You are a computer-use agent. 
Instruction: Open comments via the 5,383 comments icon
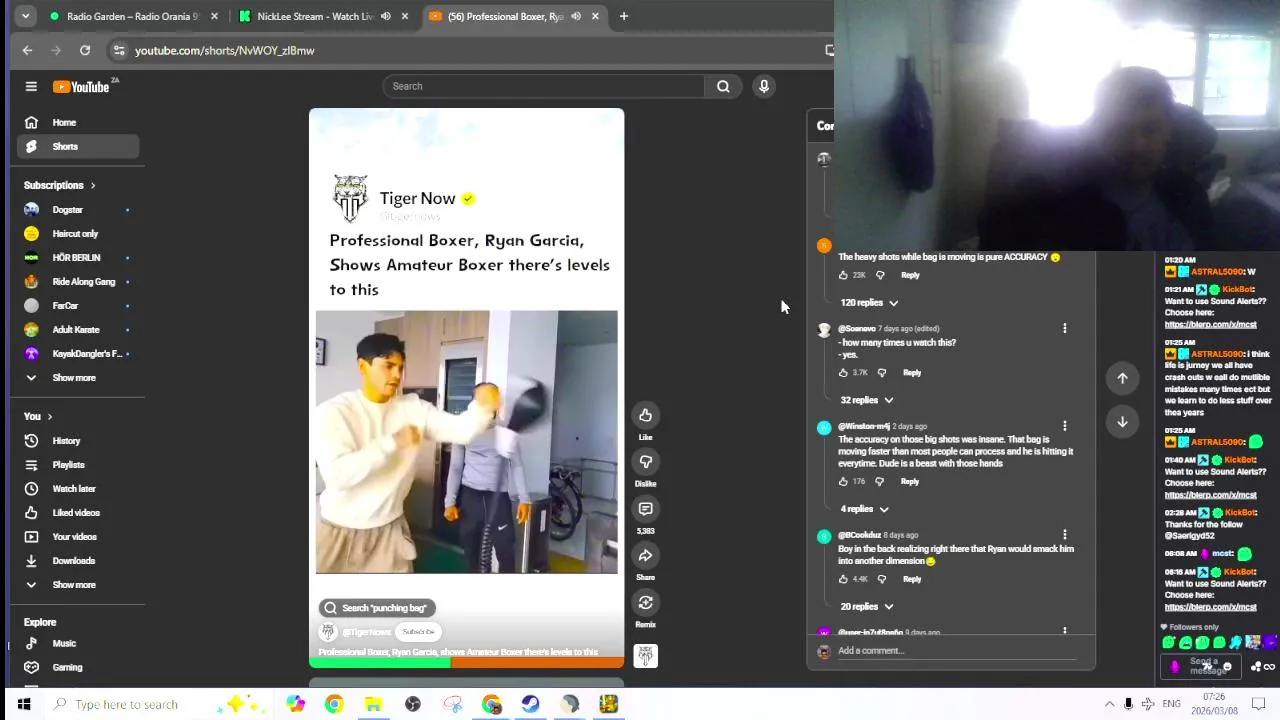point(645,509)
